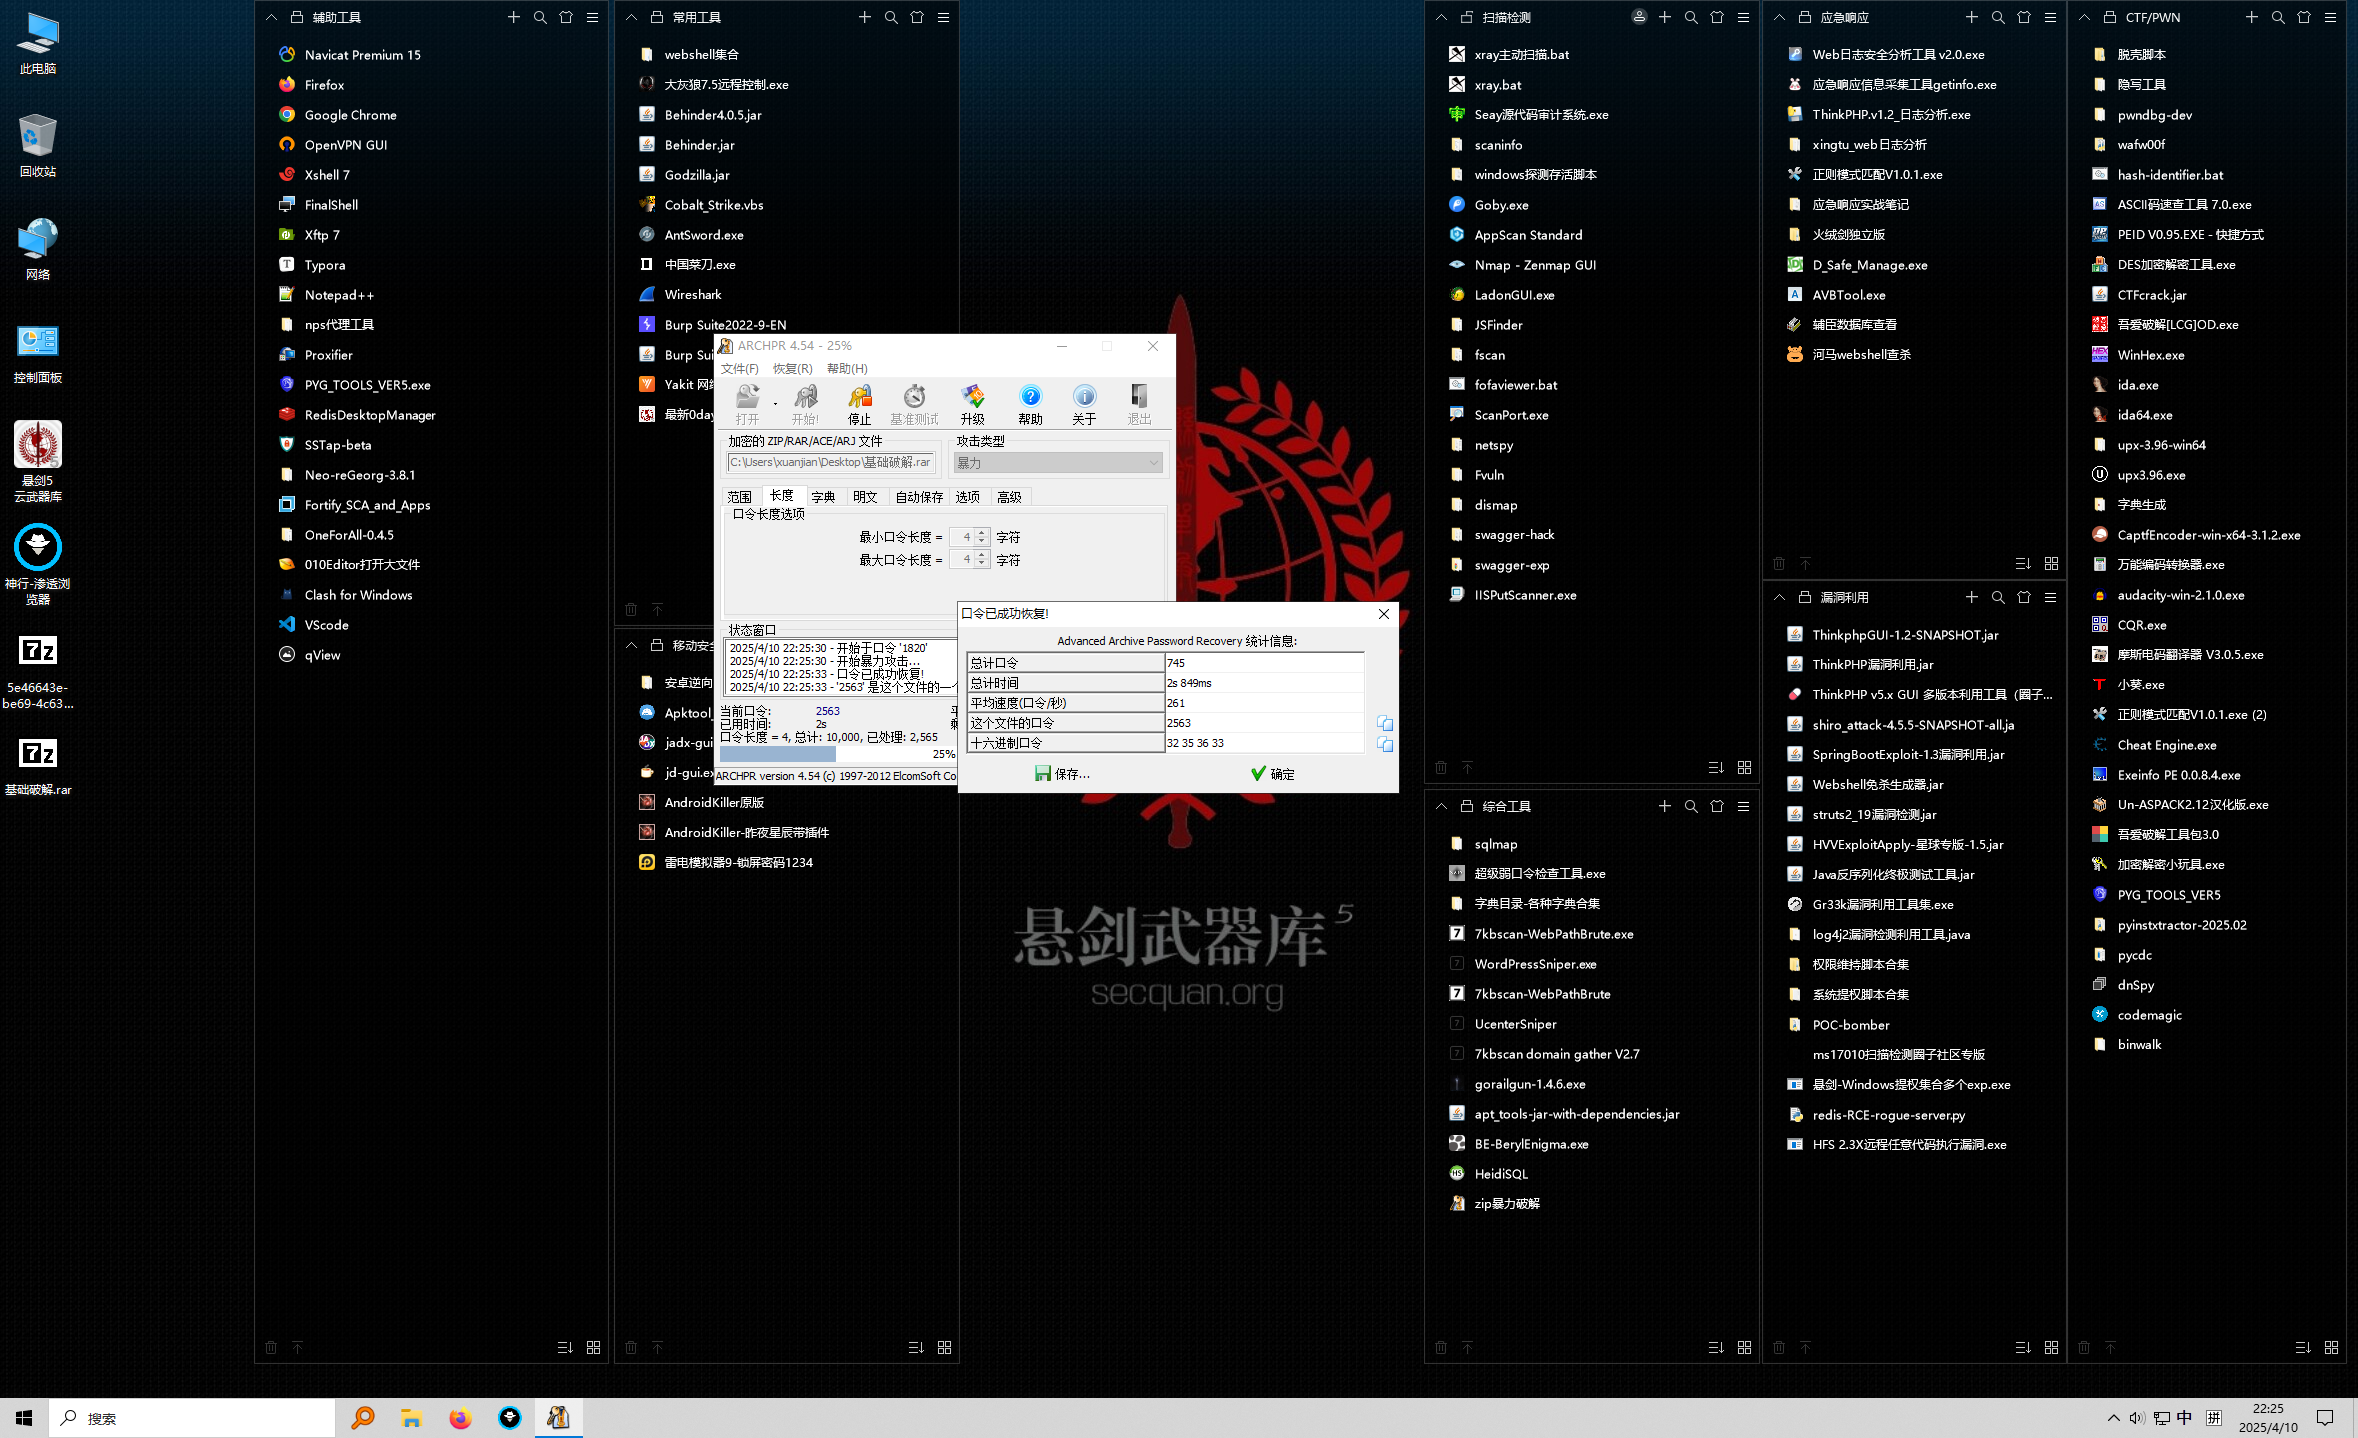Copy the hex password 32 35 36 33
This screenshot has width=2358, height=1438.
click(1385, 744)
